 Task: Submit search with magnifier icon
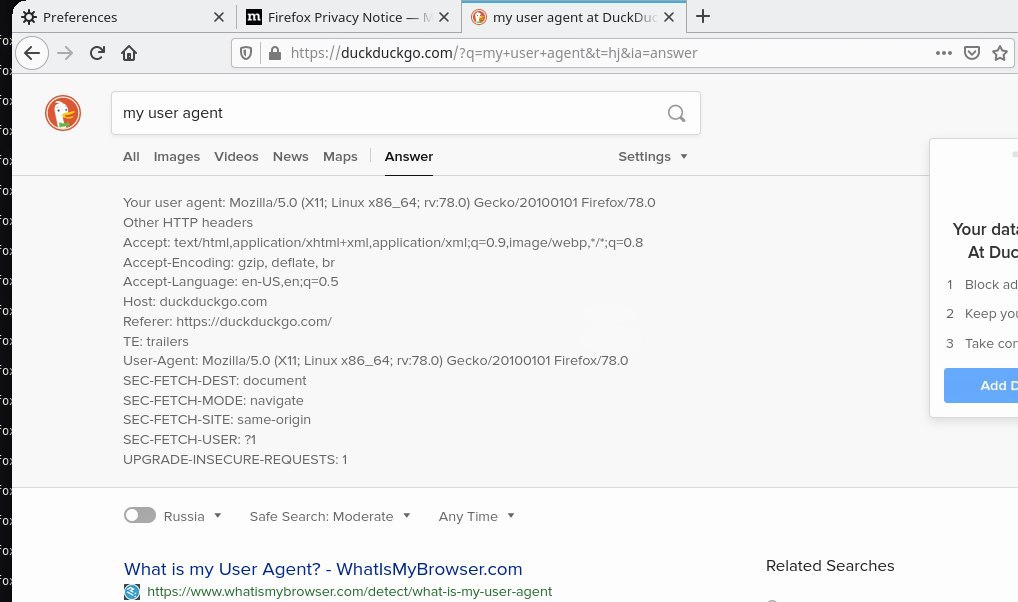[677, 113]
